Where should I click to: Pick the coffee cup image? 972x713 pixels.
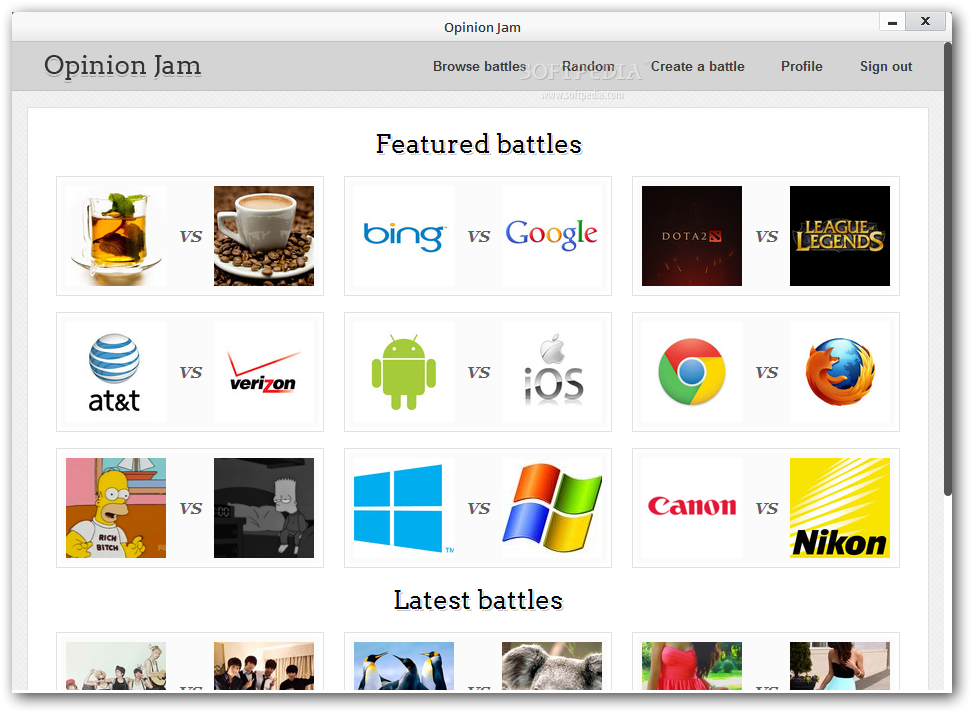264,236
